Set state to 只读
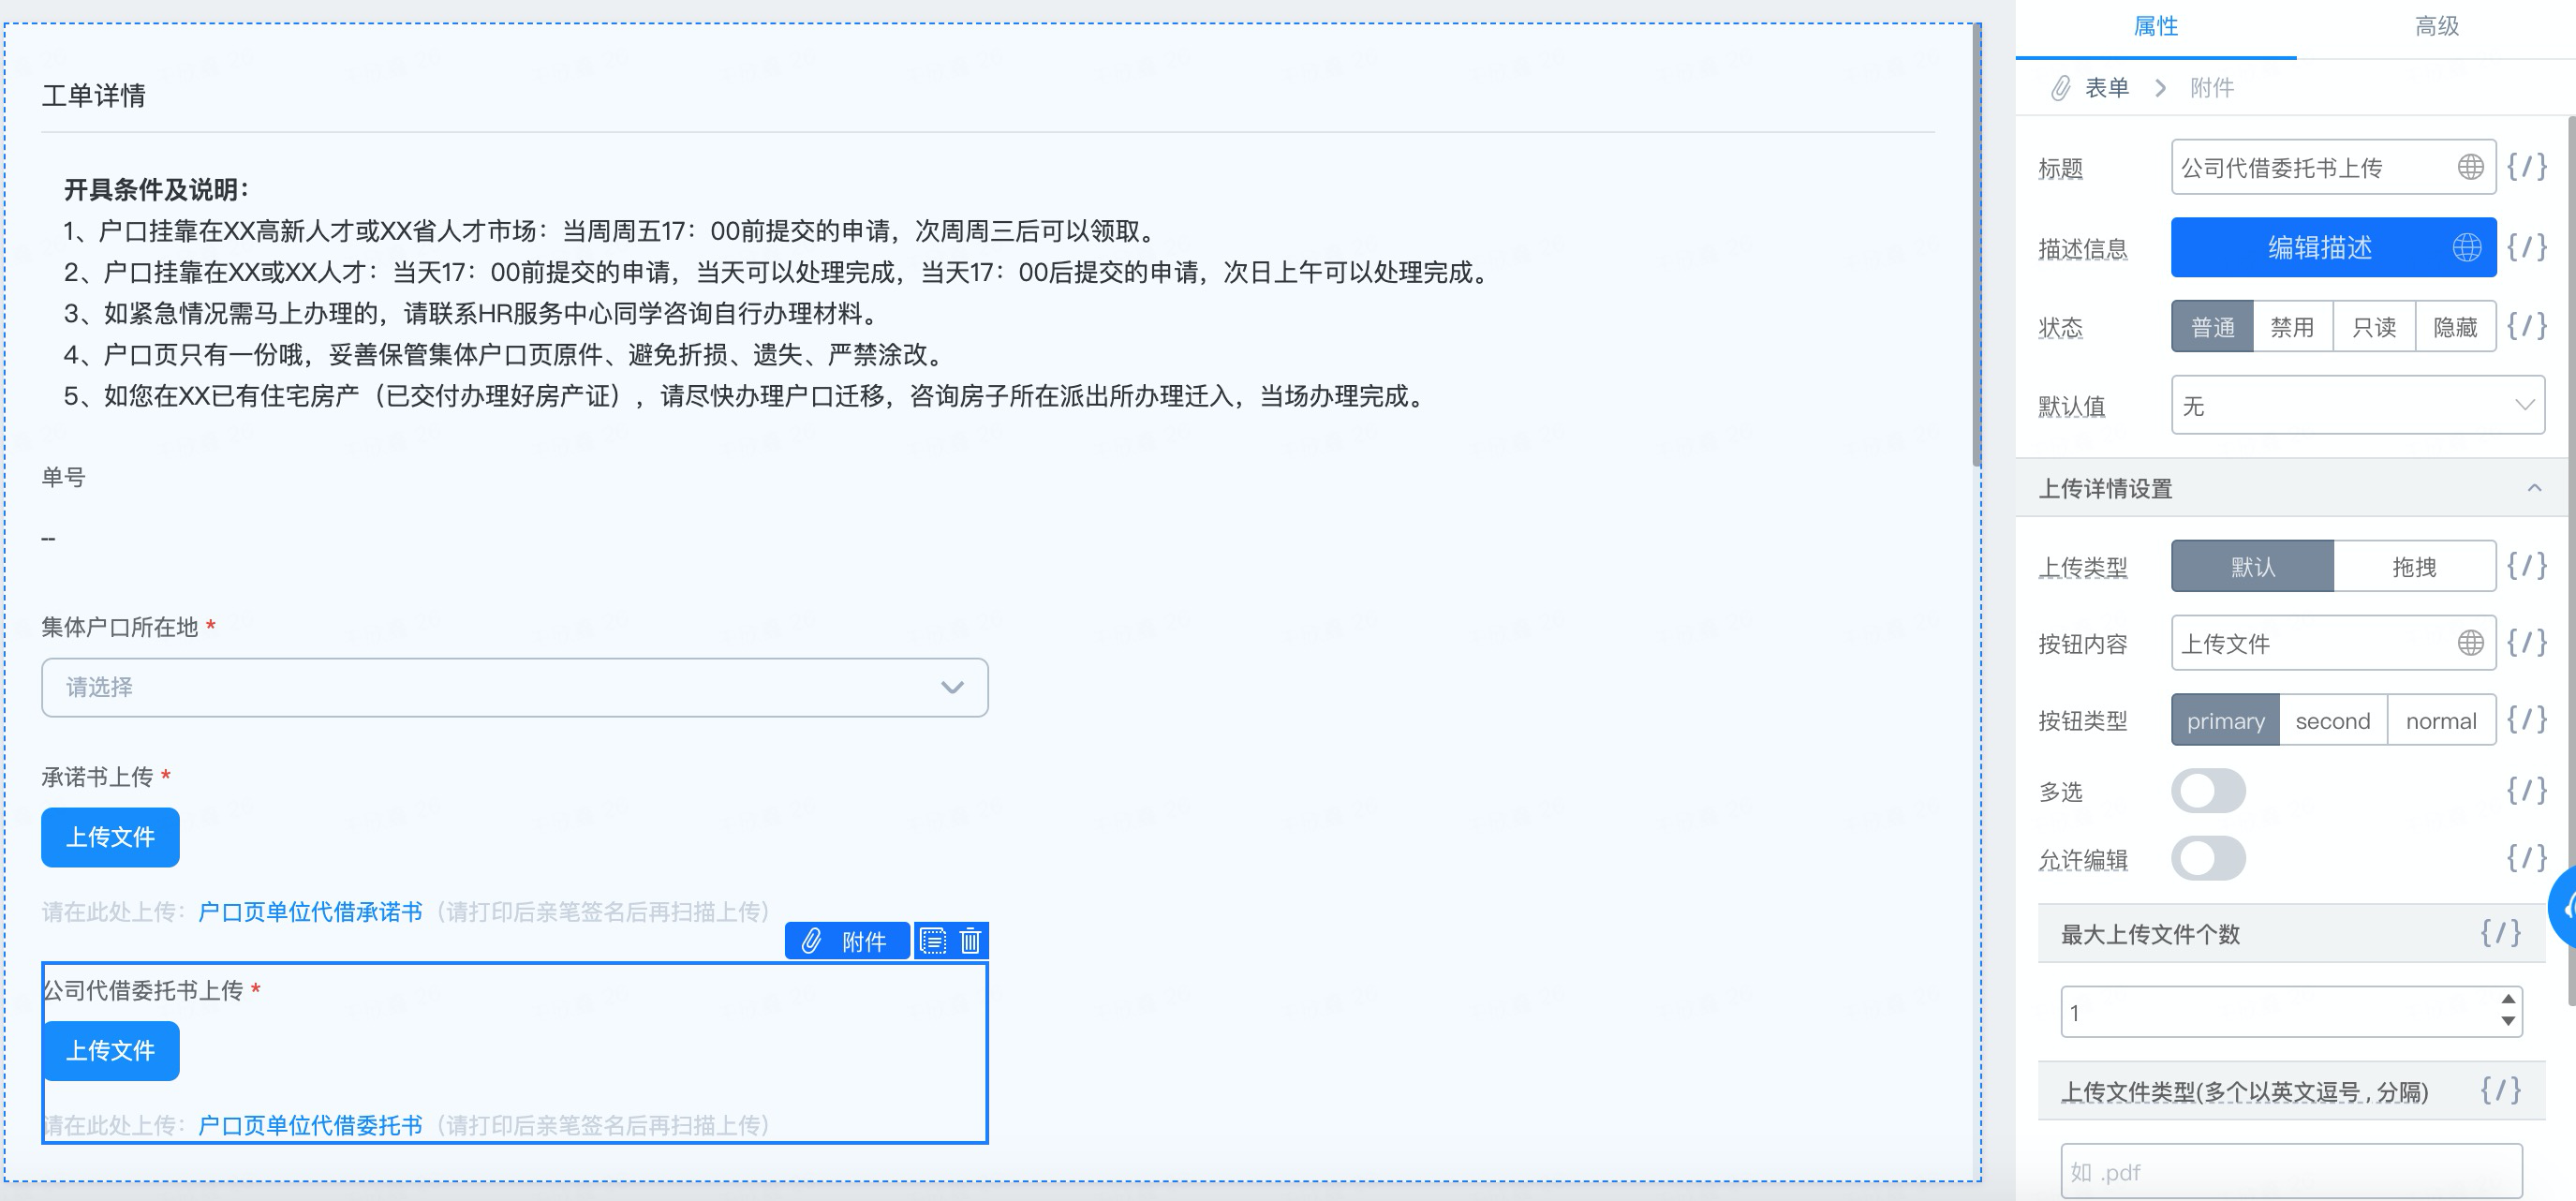This screenshot has width=2576, height=1201. click(2373, 327)
